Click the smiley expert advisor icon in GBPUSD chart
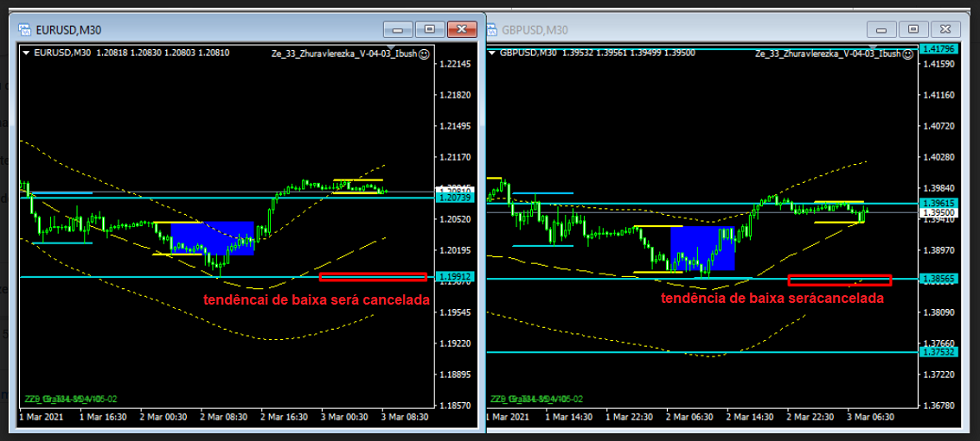 point(908,54)
